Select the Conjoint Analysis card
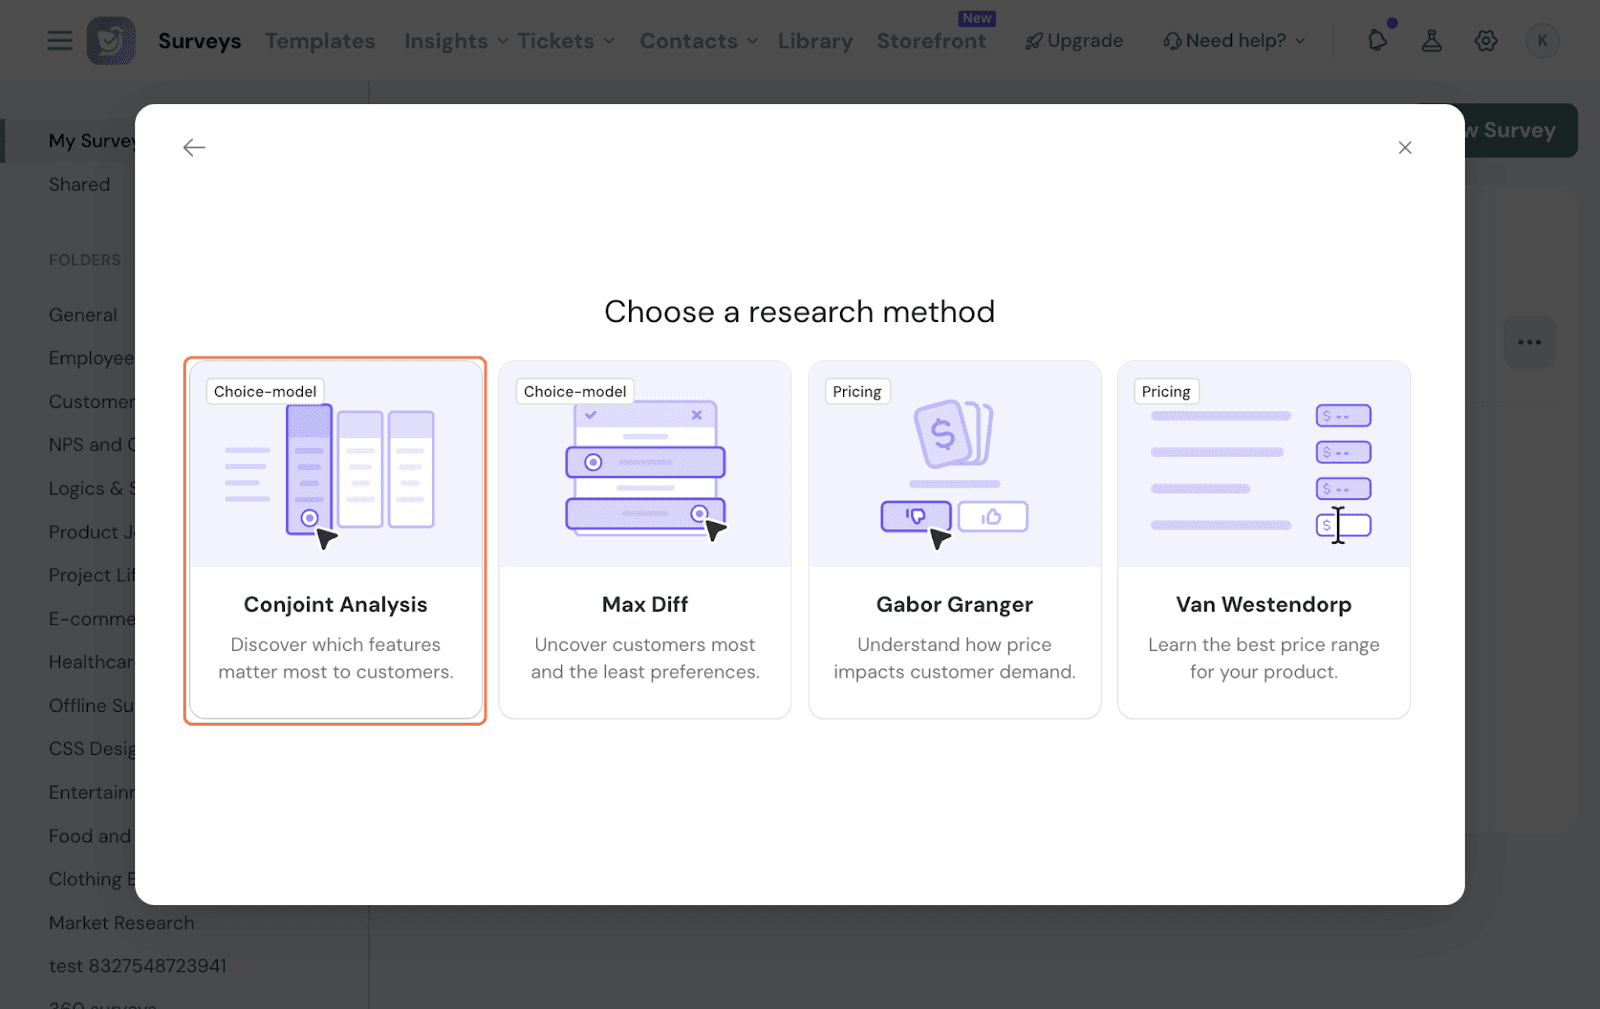The width and height of the screenshot is (1600, 1009). pyautogui.click(x=335, y=540)
